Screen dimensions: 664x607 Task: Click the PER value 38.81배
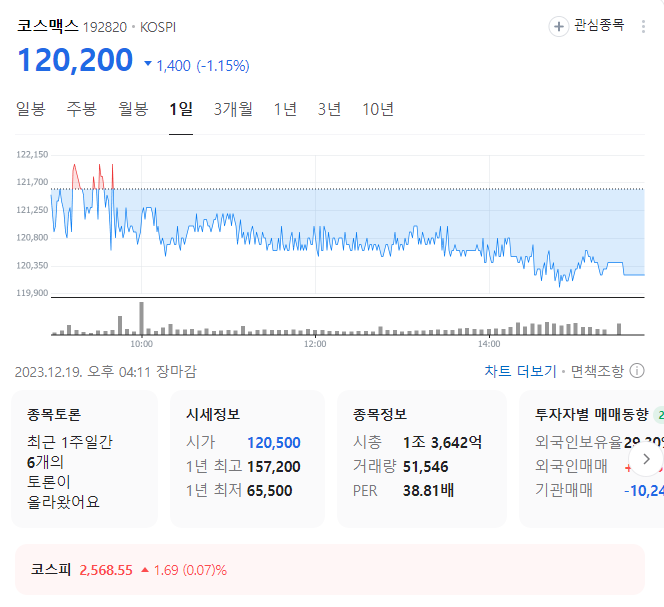[429, 491]
